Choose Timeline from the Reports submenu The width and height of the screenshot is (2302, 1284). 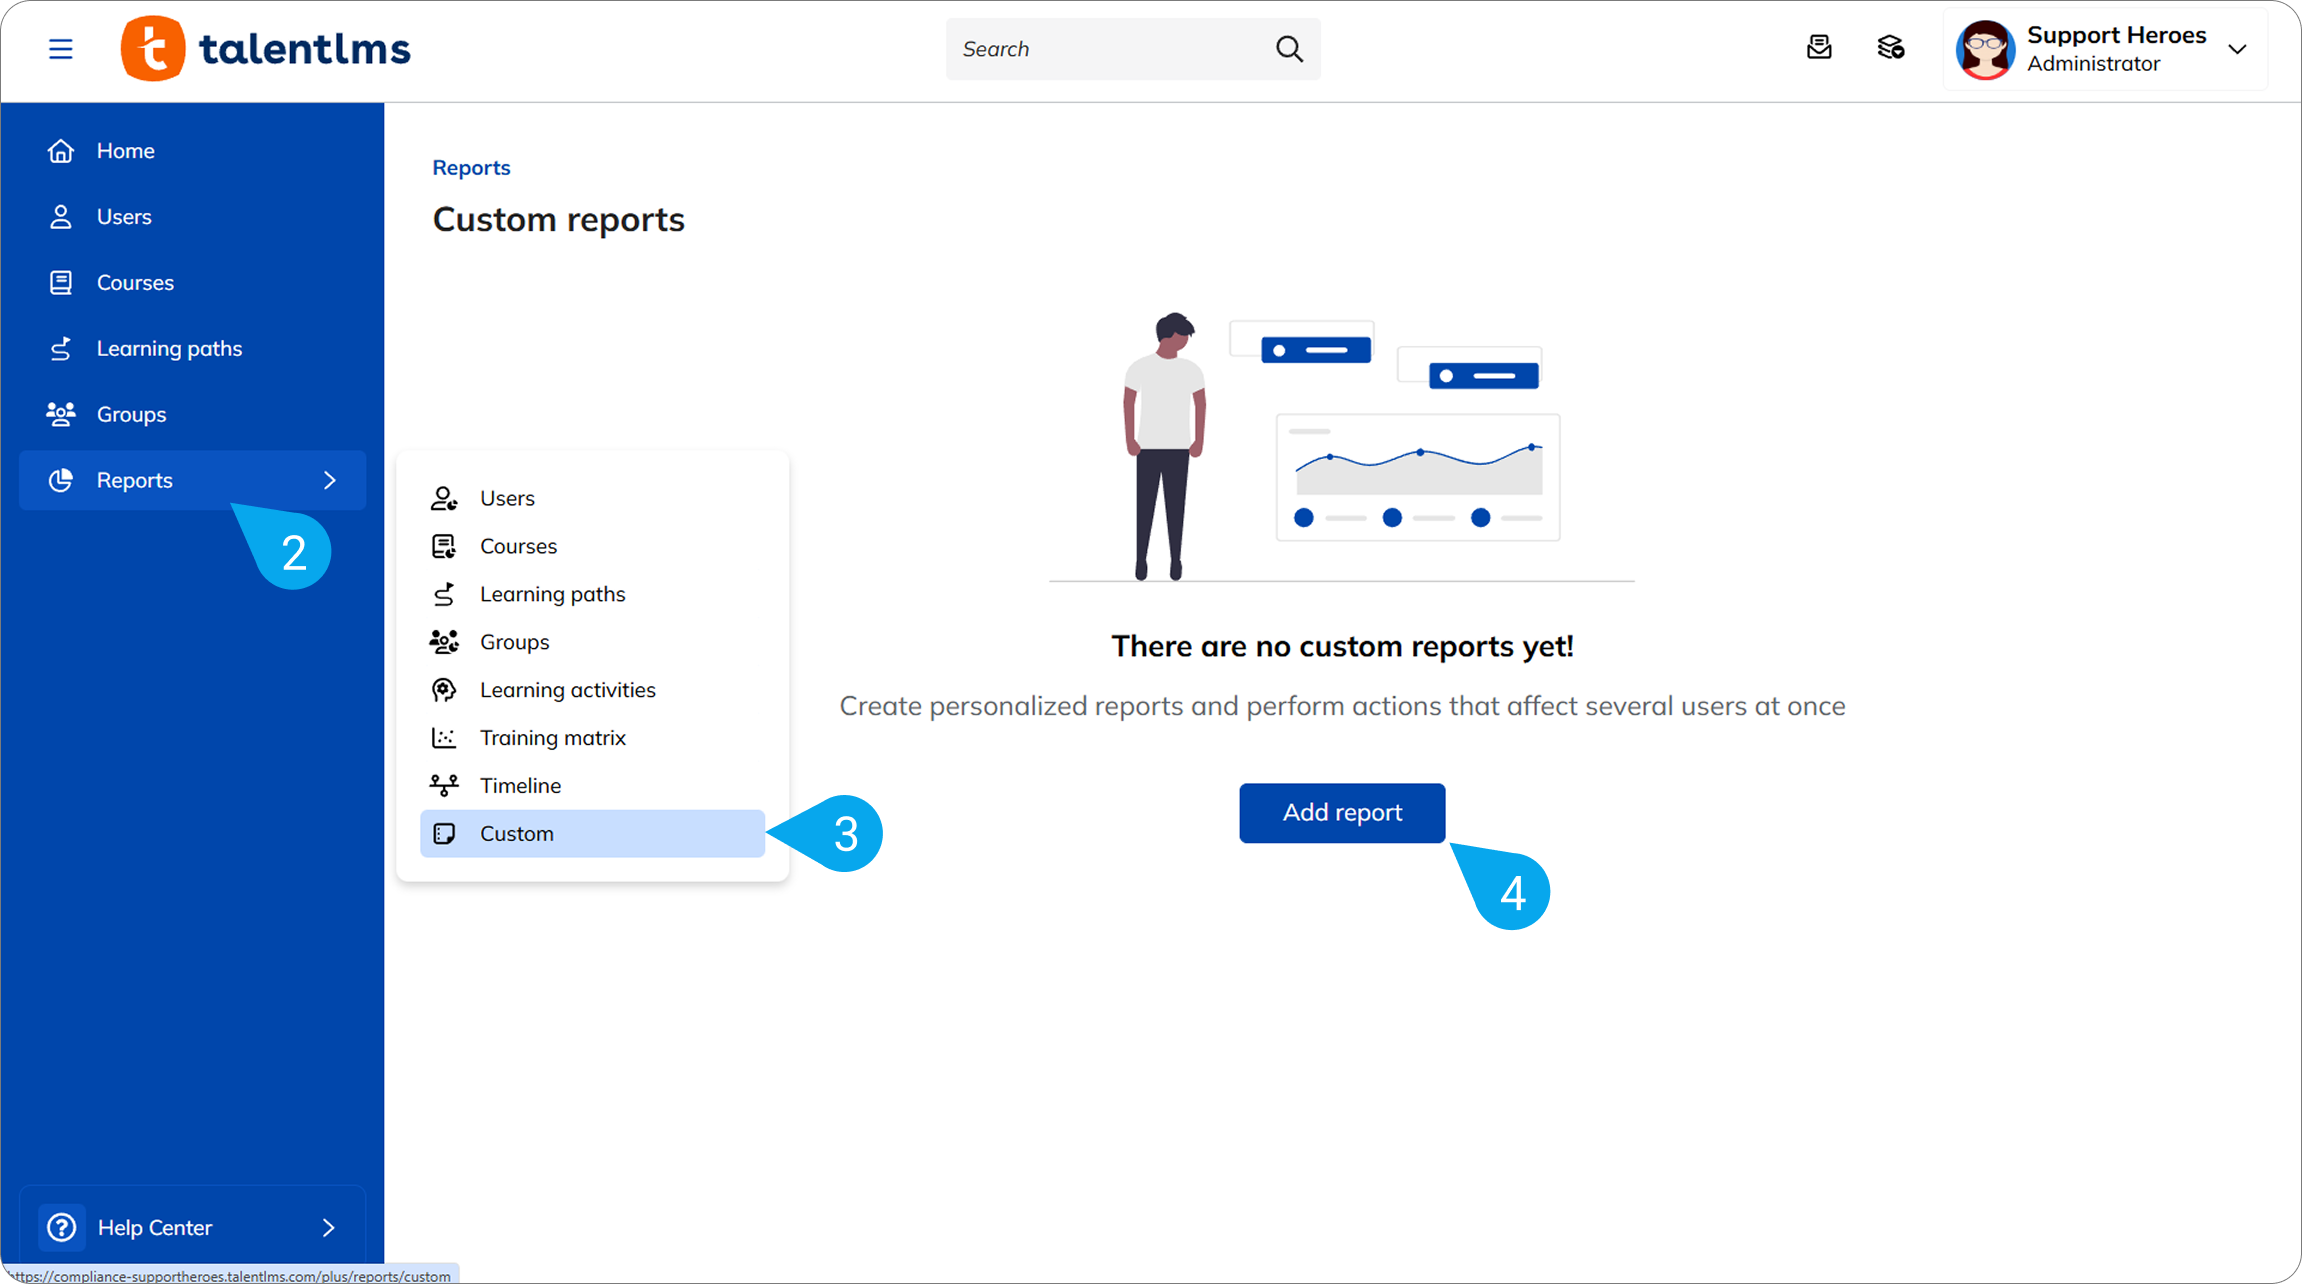(x=520, y=786)
